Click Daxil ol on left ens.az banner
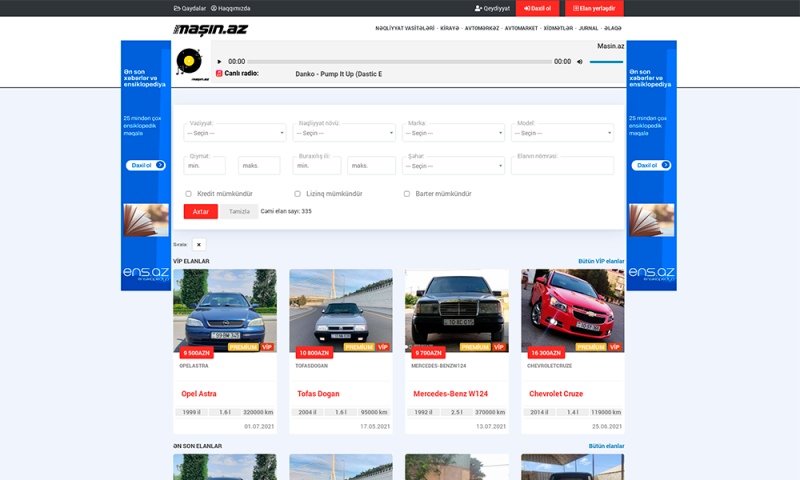This screenshot has width=800, height=480. pyautogui.click(x=145, y=165)
